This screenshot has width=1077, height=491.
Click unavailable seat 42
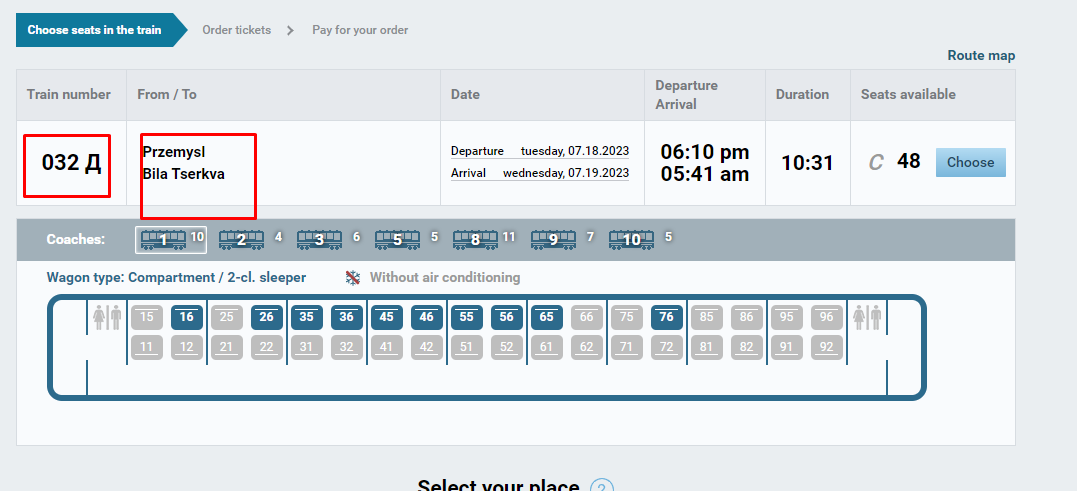click(x=427, y=347)
